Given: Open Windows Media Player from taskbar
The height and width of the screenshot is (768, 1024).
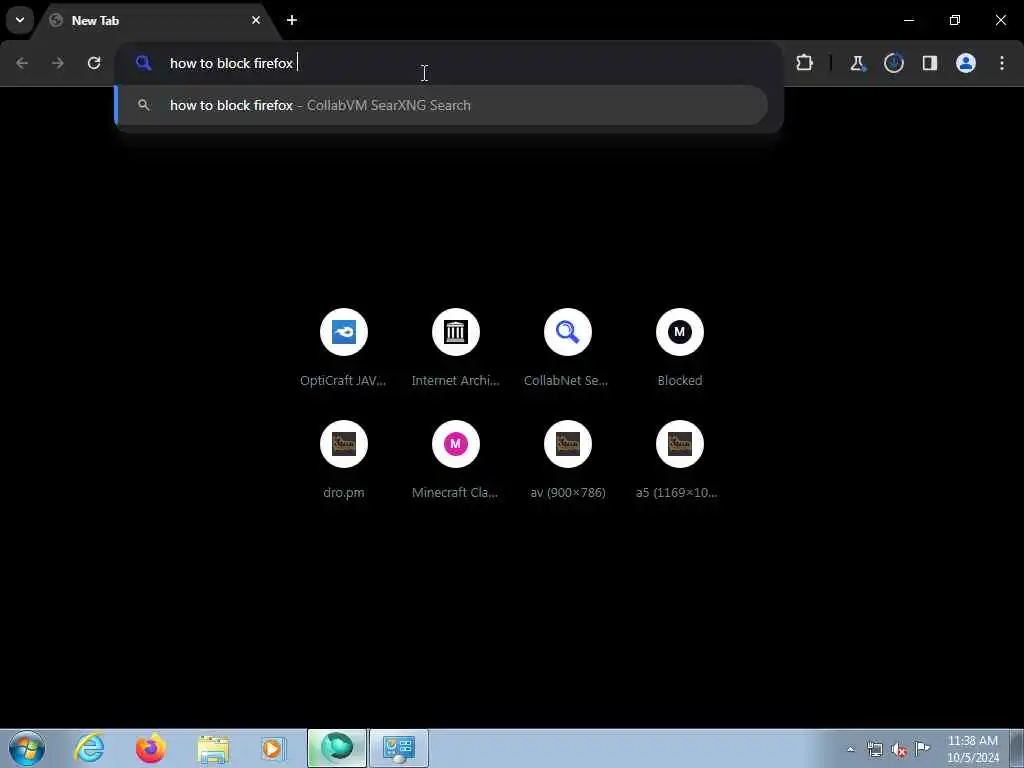Looking at the screenshot, I should [274, 748].
